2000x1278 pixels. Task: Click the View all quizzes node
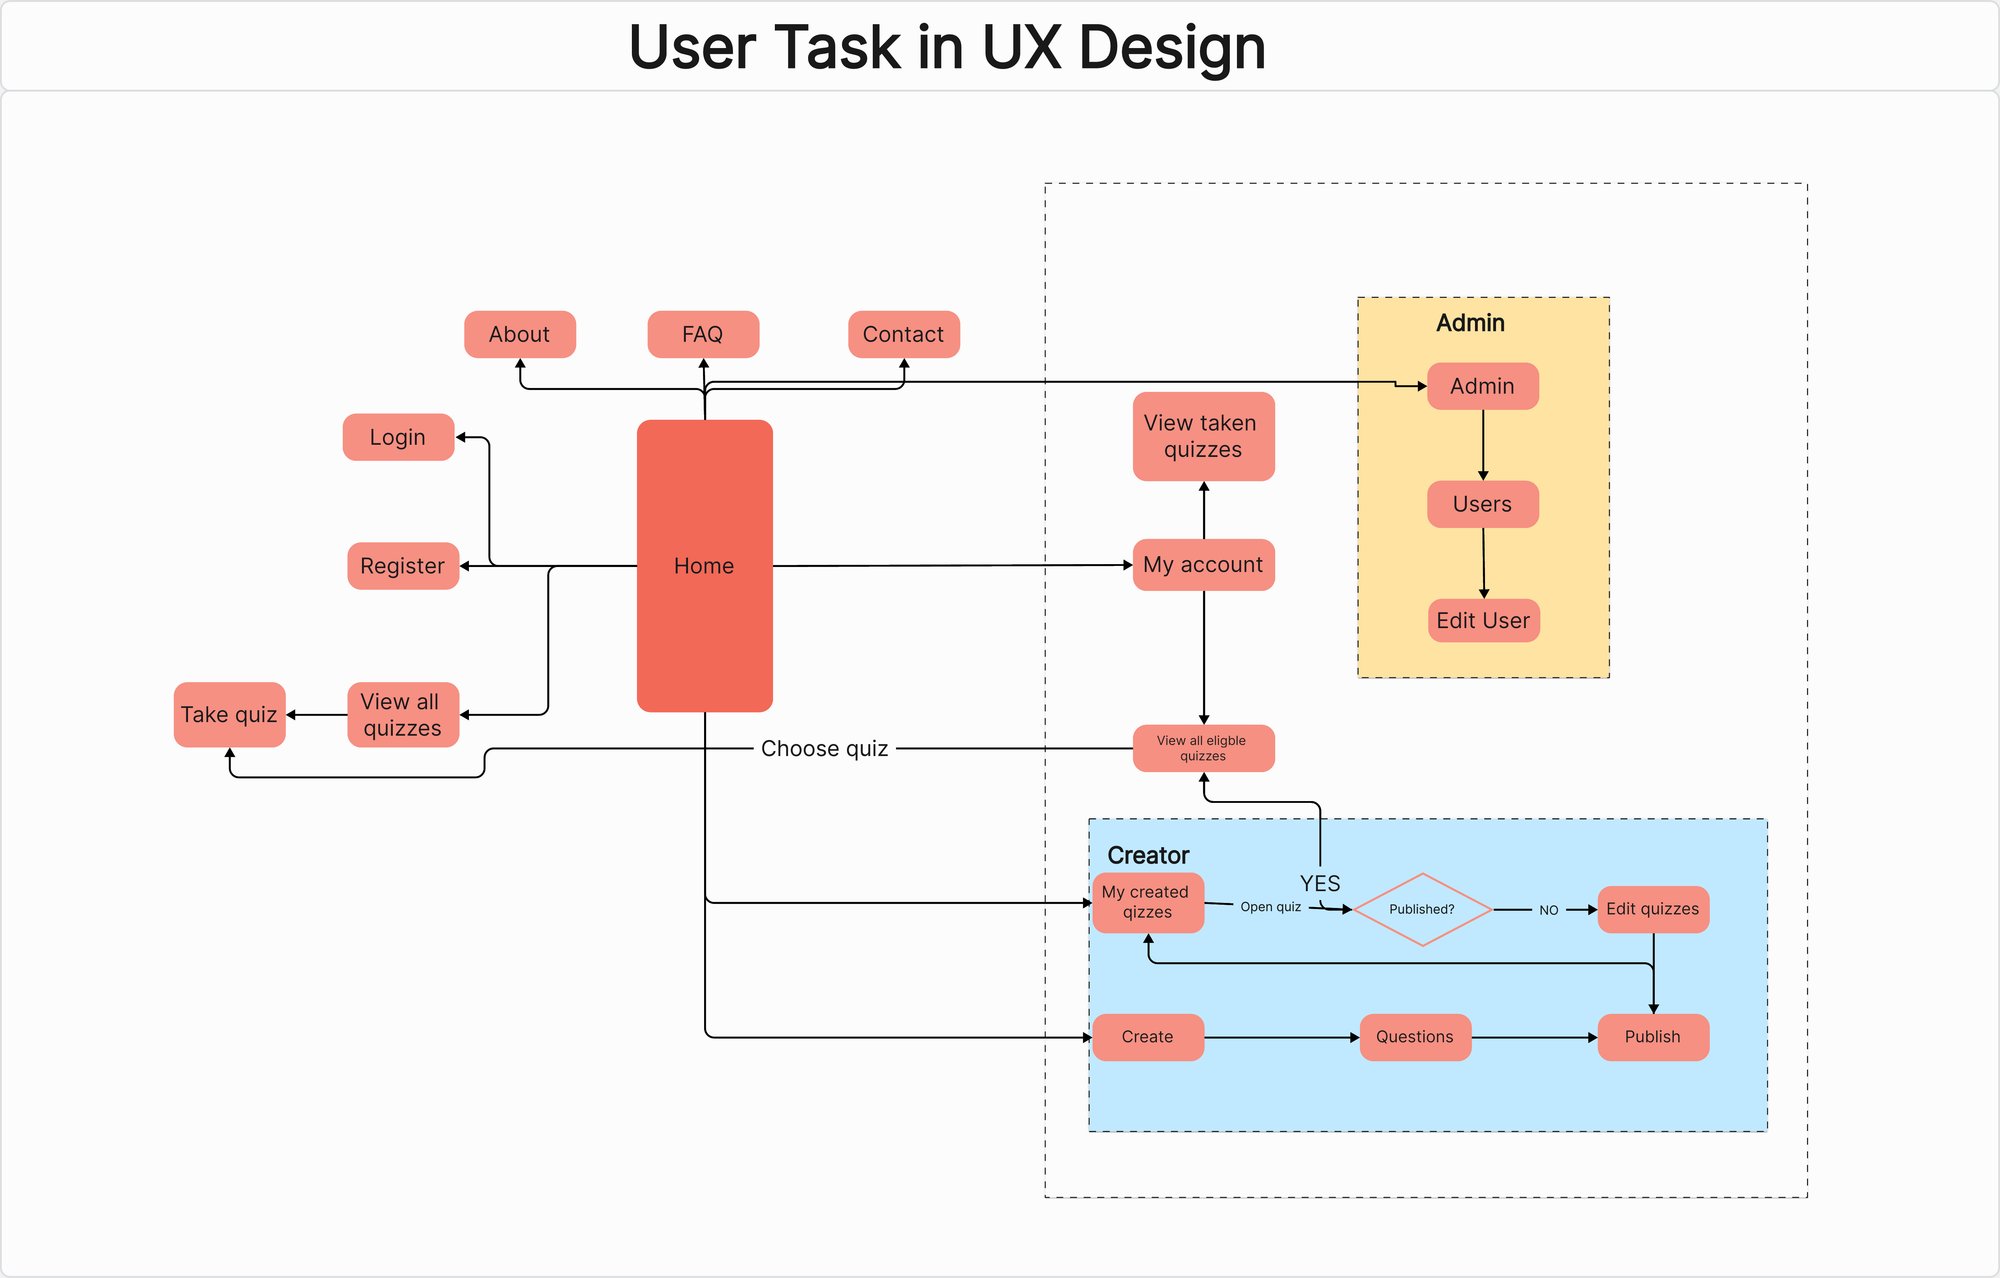402,714
